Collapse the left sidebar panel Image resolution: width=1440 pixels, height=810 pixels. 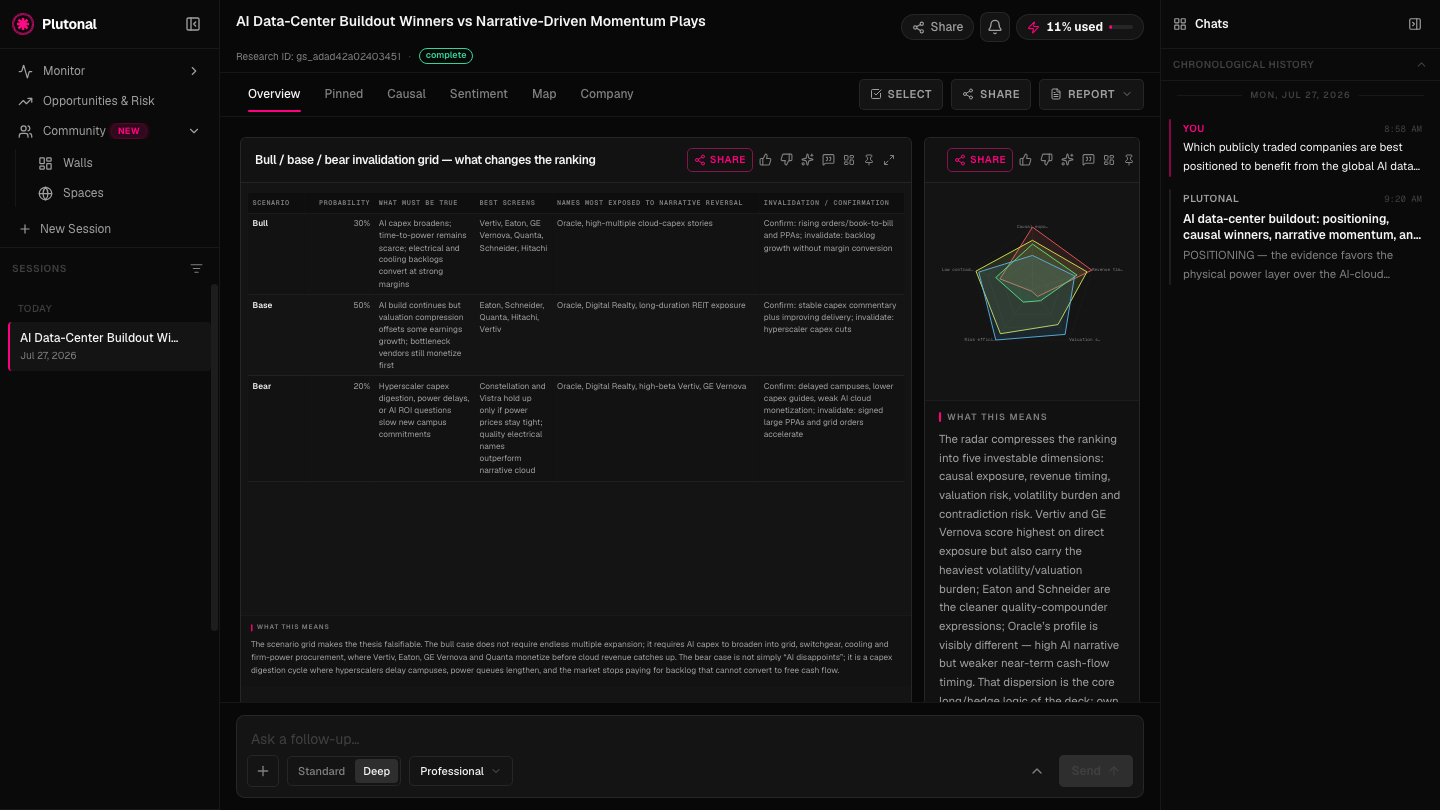pyautogui.click(x=193, y=24)
